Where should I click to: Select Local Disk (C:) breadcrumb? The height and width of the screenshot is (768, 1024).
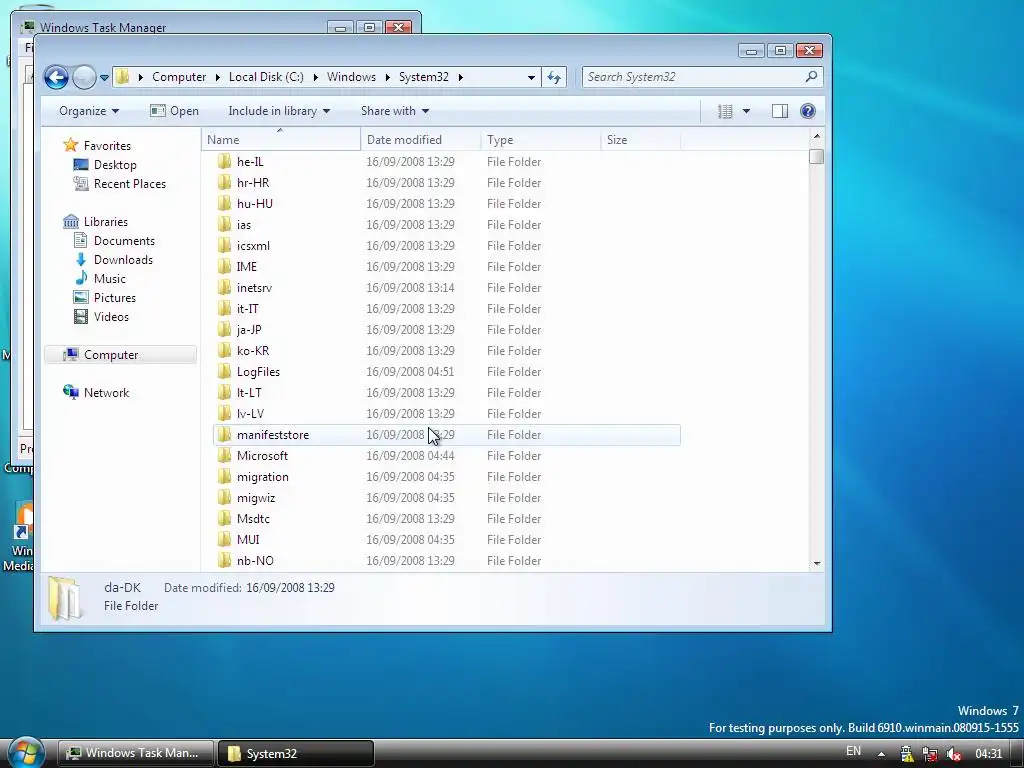[266, 77]
